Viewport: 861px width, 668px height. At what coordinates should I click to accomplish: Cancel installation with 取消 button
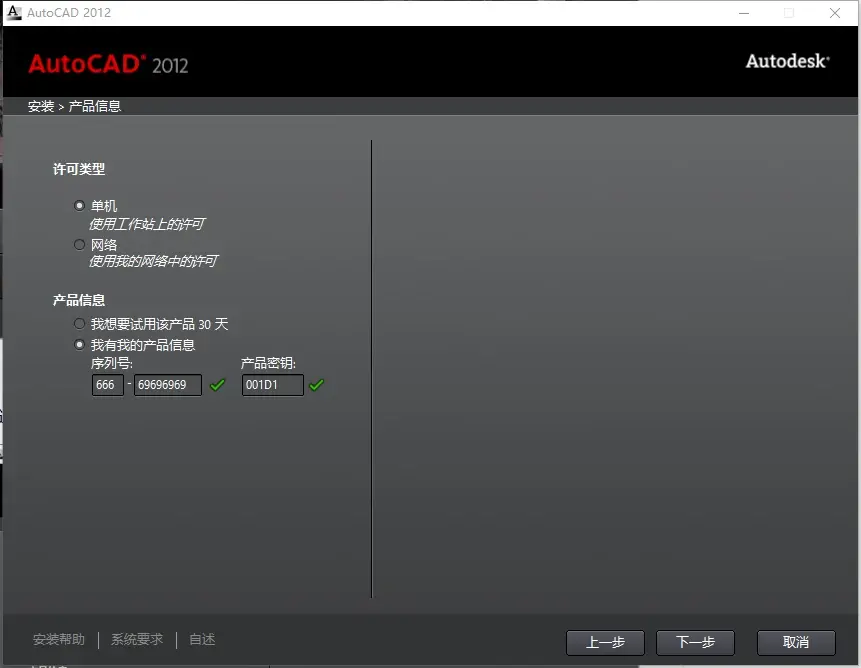[x=796, y=642]
